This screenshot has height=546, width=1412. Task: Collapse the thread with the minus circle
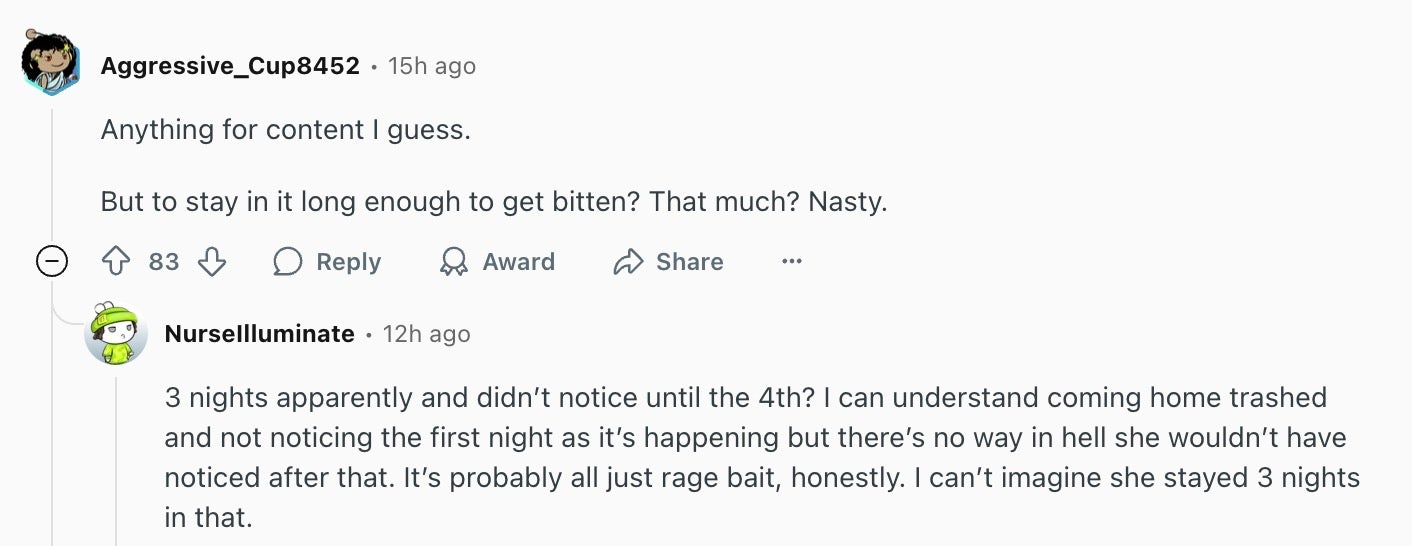pyautogui.click(x=51, y=262)
